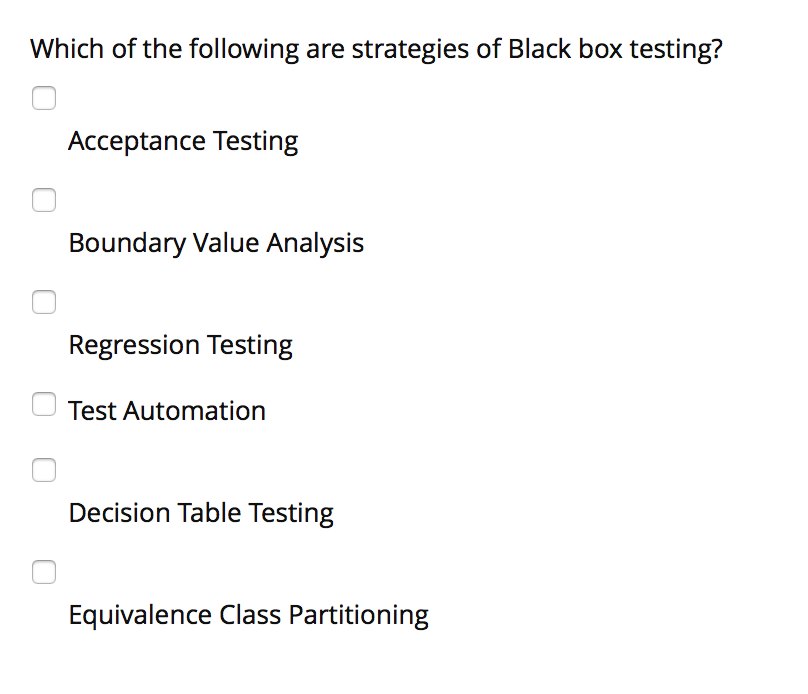Click the Boundary Value Analysis label

[x=216, y=243]
